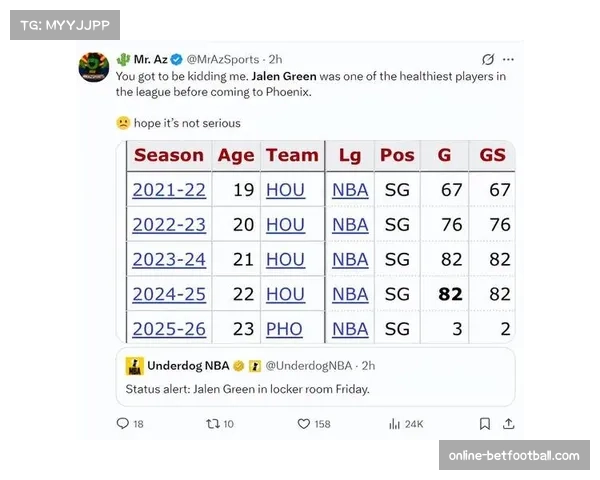600x480 pixels.
Task: Click NBA league link in 2022-23 row
Action: coord(350,224)
